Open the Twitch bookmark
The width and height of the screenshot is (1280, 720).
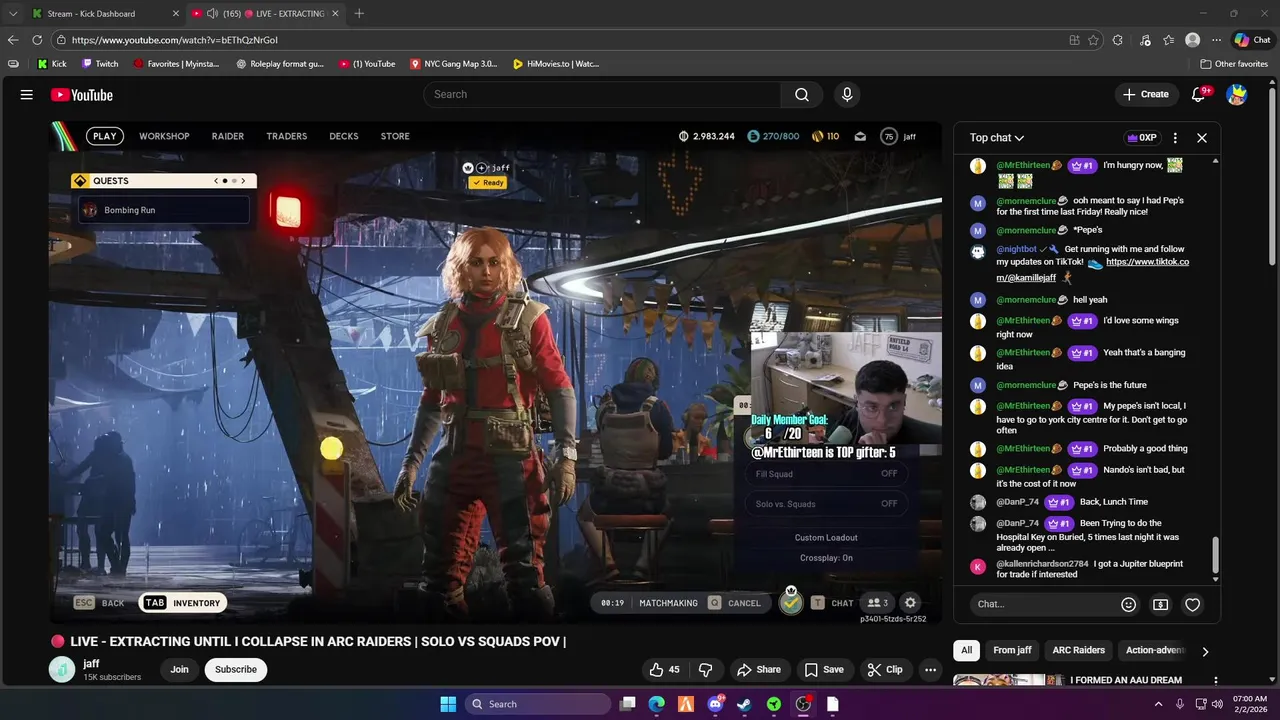point(100,64)
